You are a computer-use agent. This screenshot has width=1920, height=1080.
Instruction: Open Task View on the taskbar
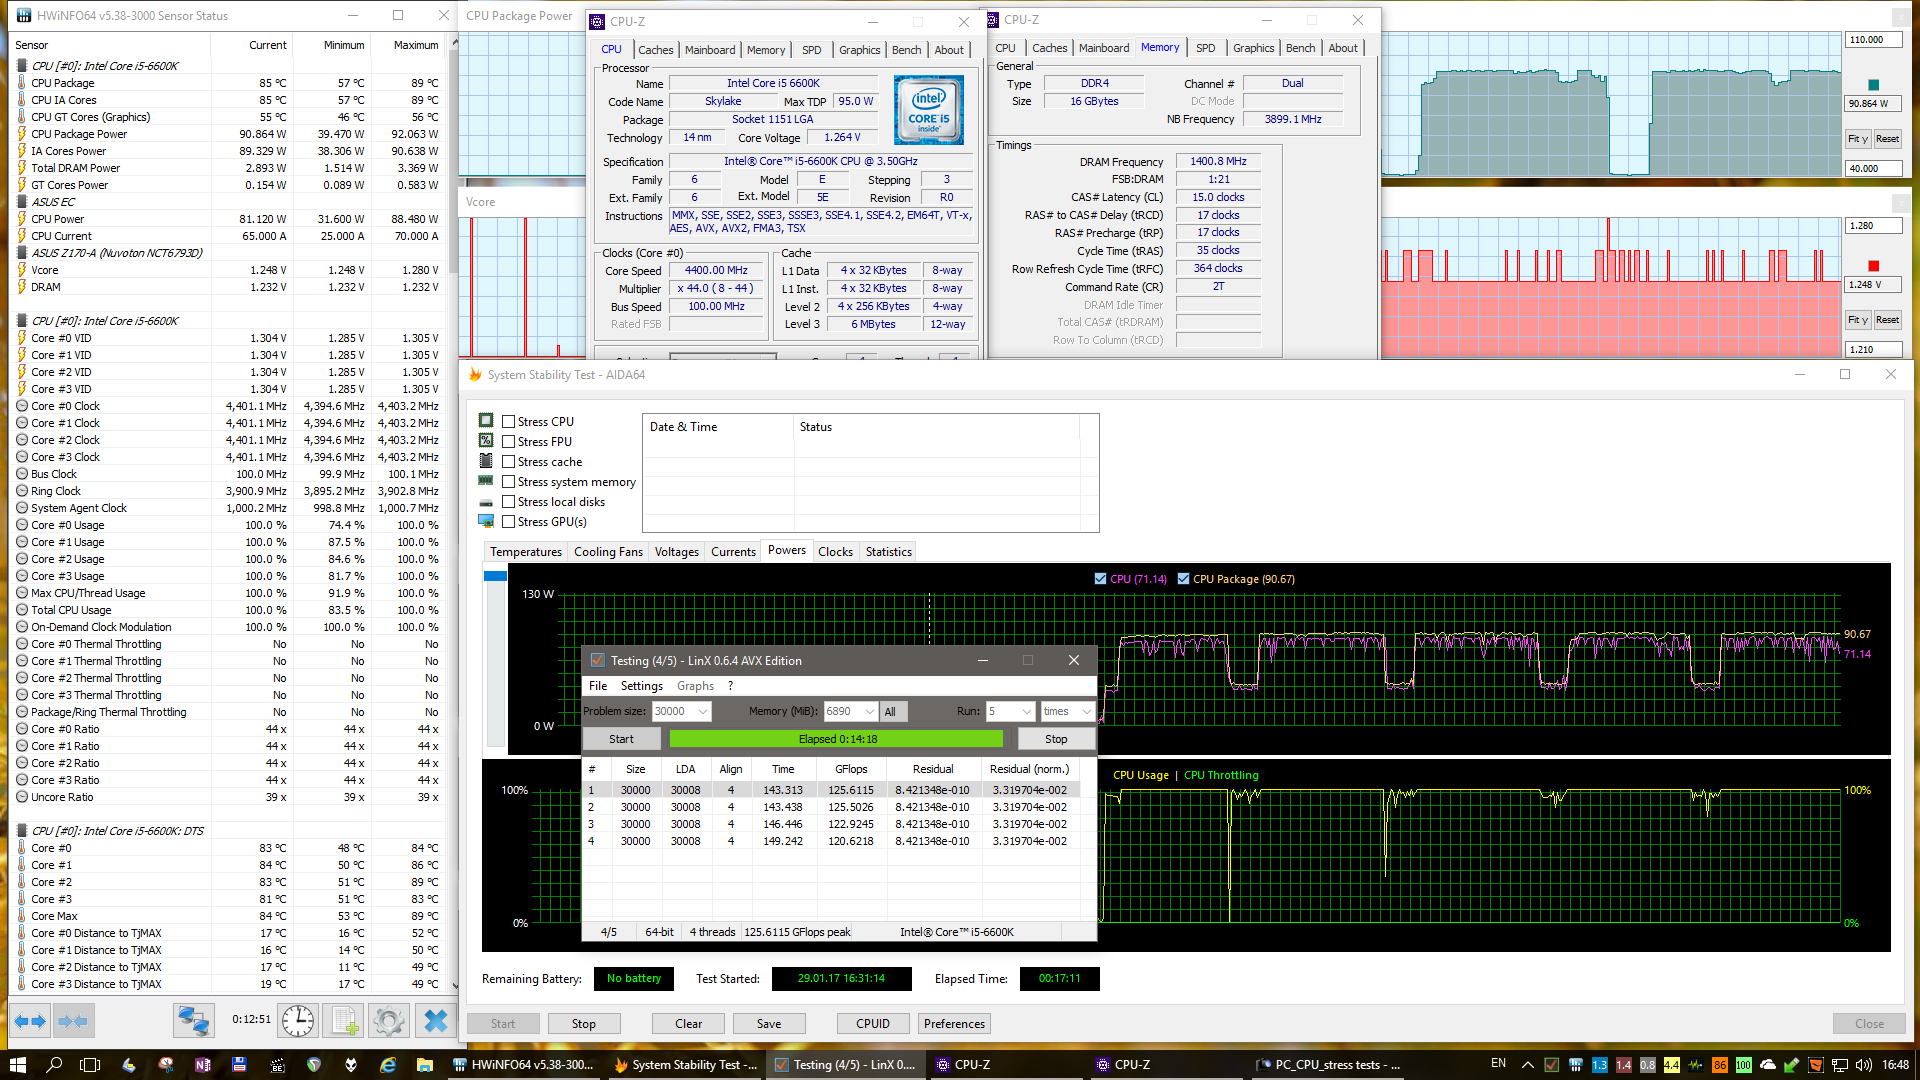coord(90,1065)
